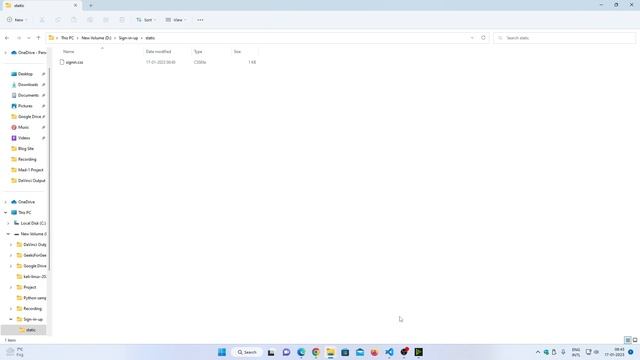Viewport: 640px width, 360px height.
Task: Select the signin.css file
Action: pyautogui.click(x=74, y=62)
